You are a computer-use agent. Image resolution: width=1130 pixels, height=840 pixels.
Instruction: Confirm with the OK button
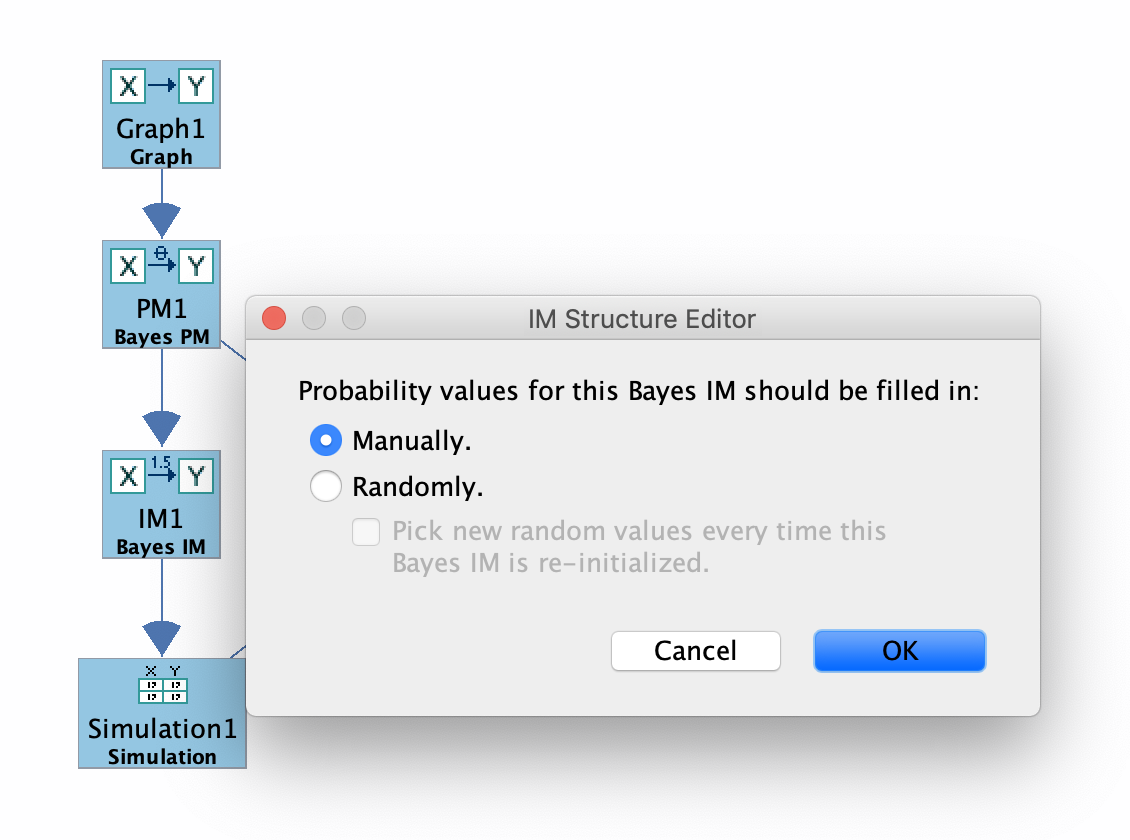(x=898, y=650)
